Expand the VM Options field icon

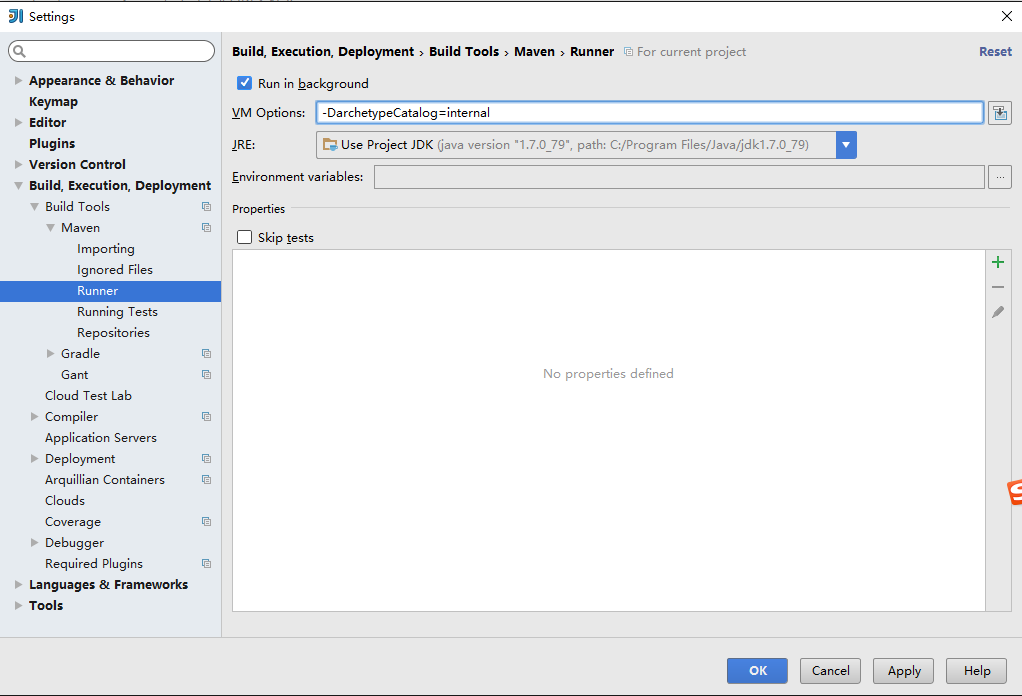(1000, 113)
